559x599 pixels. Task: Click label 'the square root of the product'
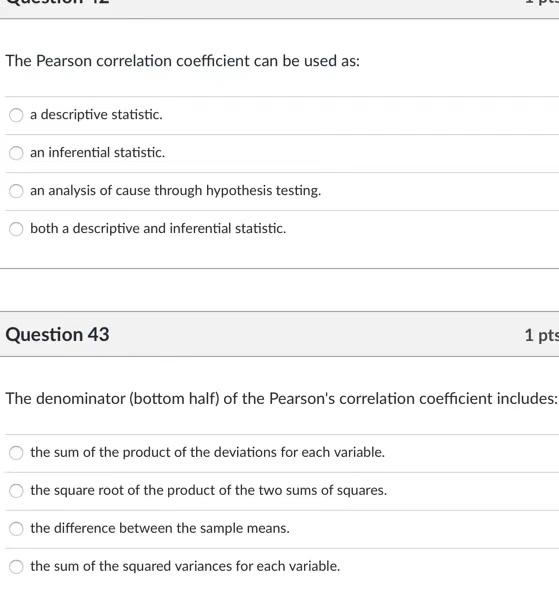point(209,490)
